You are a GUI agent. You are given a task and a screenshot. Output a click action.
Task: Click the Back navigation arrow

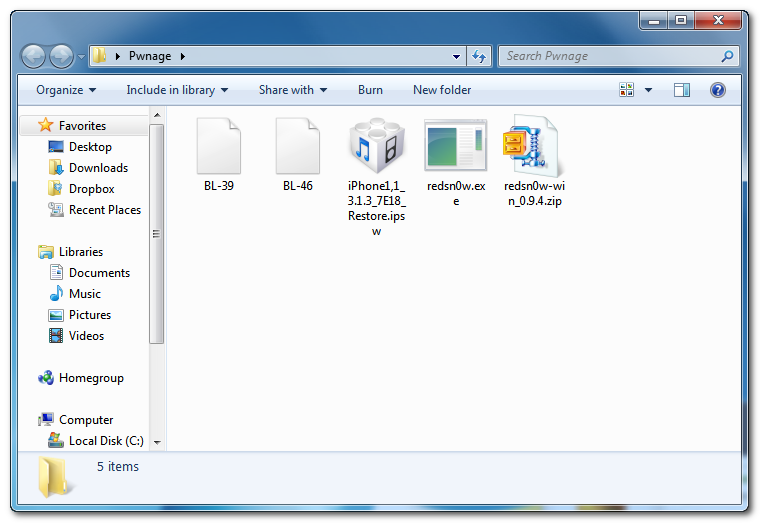(x=33, y=56)
